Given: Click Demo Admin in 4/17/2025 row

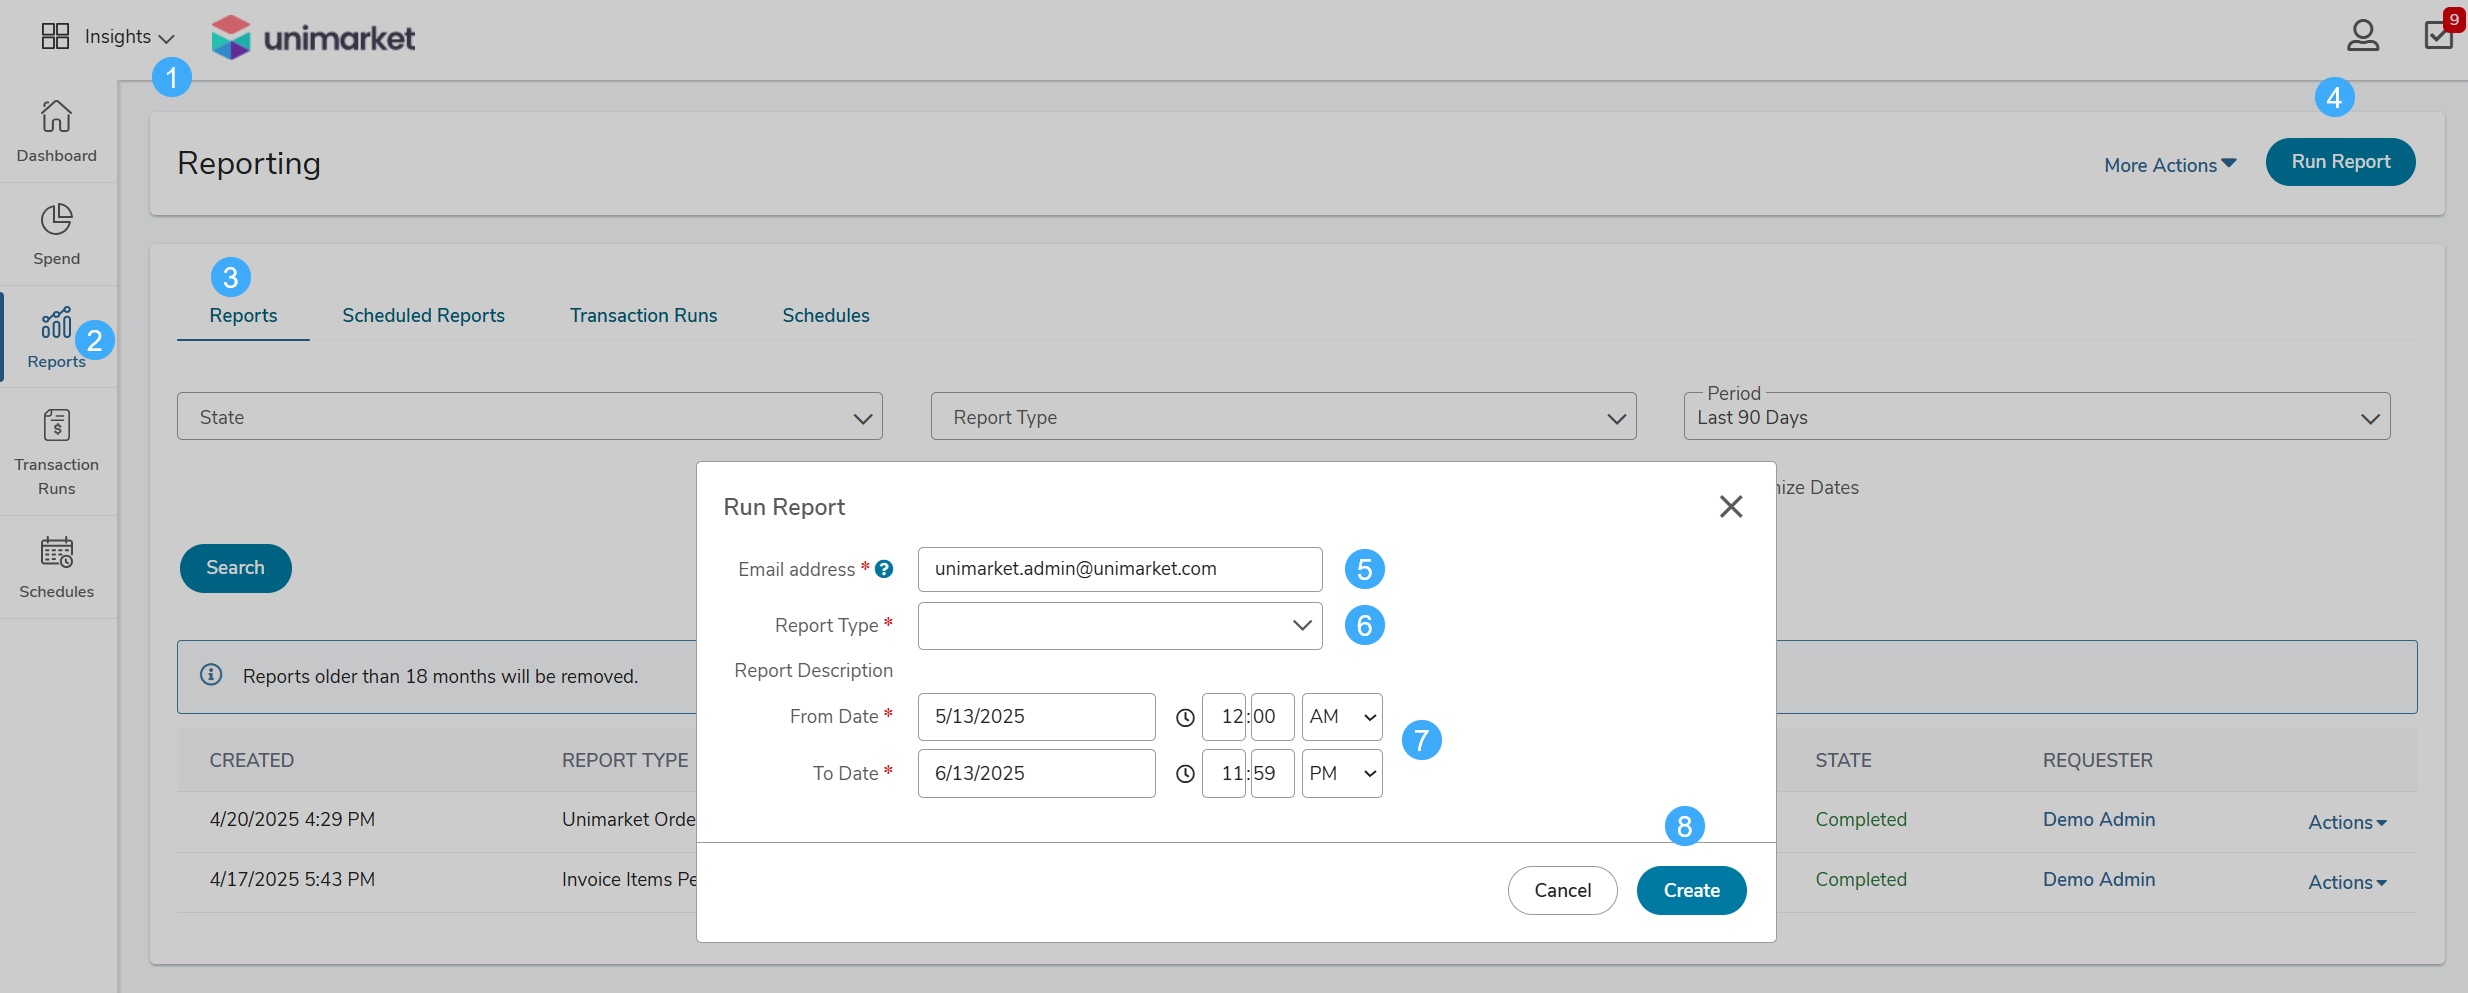Looking at the screenshot, I should [x=2099, y=879].
